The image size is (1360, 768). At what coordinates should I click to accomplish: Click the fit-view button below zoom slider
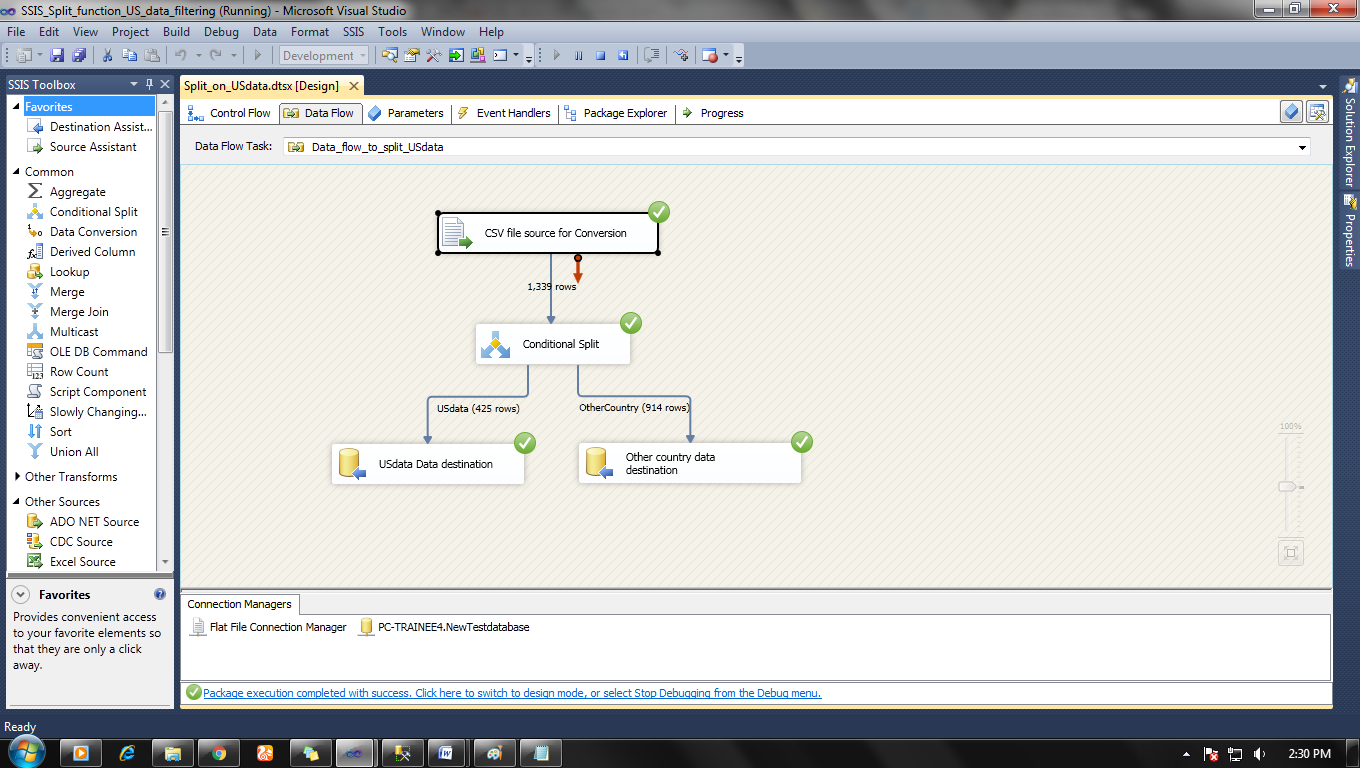click(x=1291, y=552)
